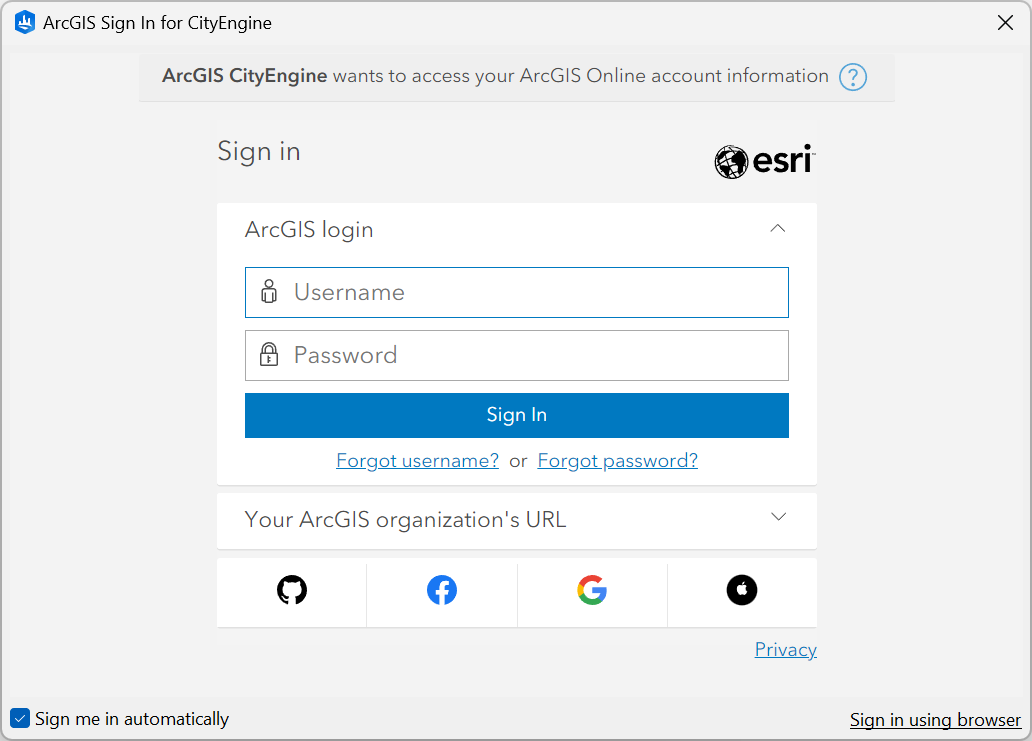Open the Forgot password? link
1032x741 pixels.
[x=617, y=460]
